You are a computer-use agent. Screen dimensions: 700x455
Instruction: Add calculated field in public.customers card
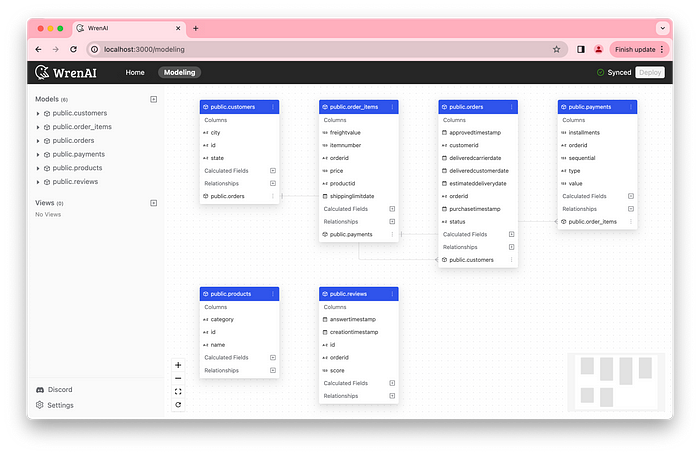click(273, 171)
